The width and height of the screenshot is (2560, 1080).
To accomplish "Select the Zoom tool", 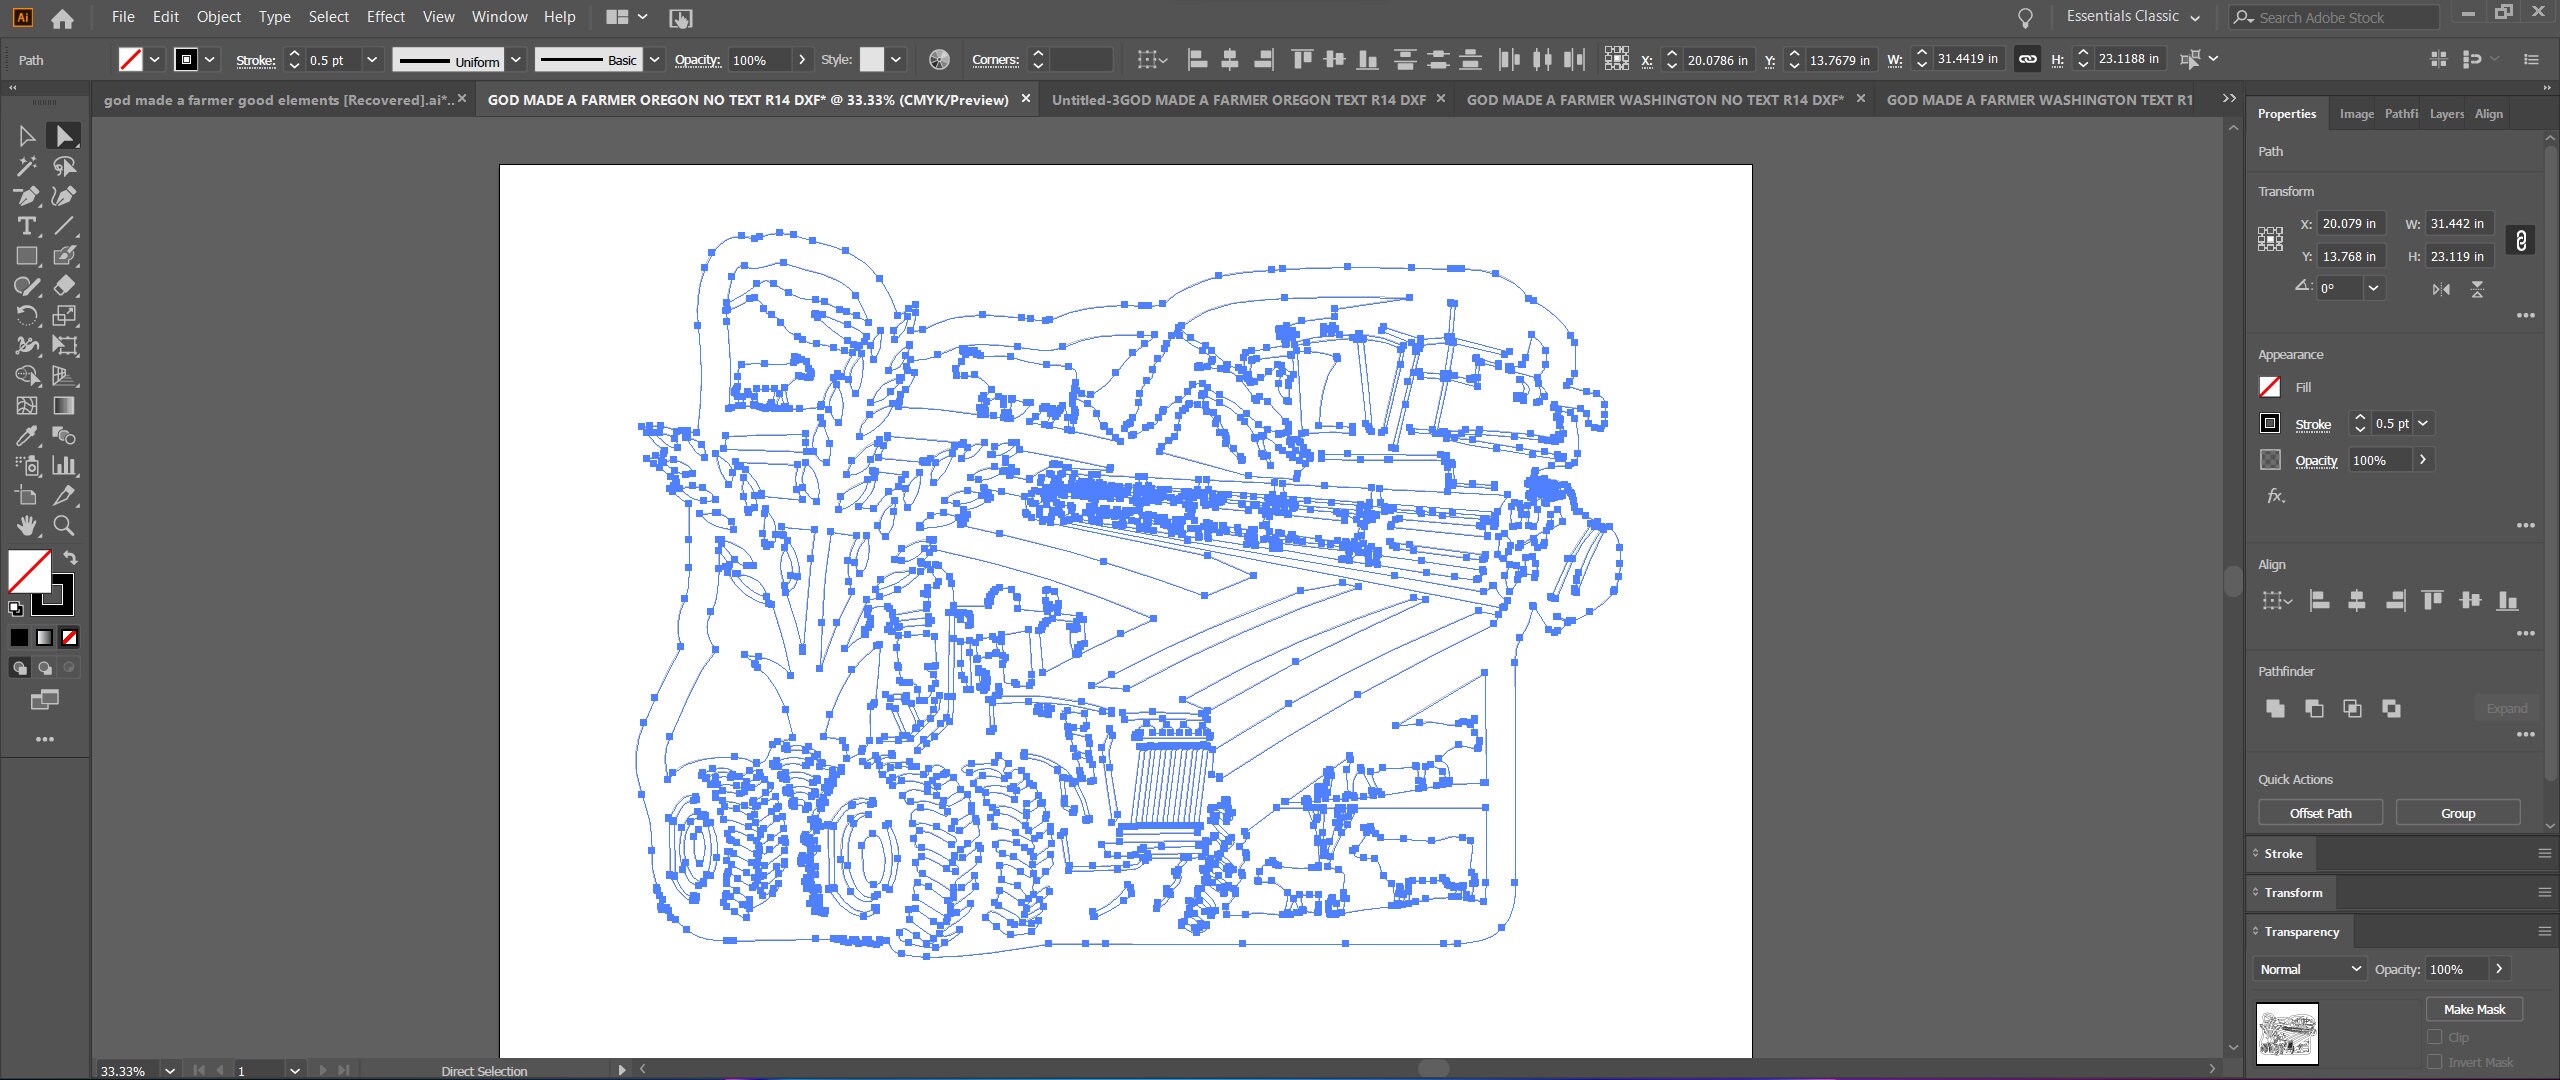I will [63, 525].
